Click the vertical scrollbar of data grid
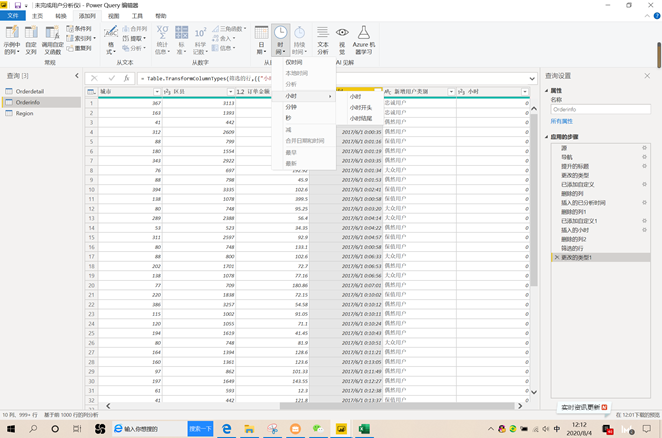662x438 pixels. coord(534,200)
